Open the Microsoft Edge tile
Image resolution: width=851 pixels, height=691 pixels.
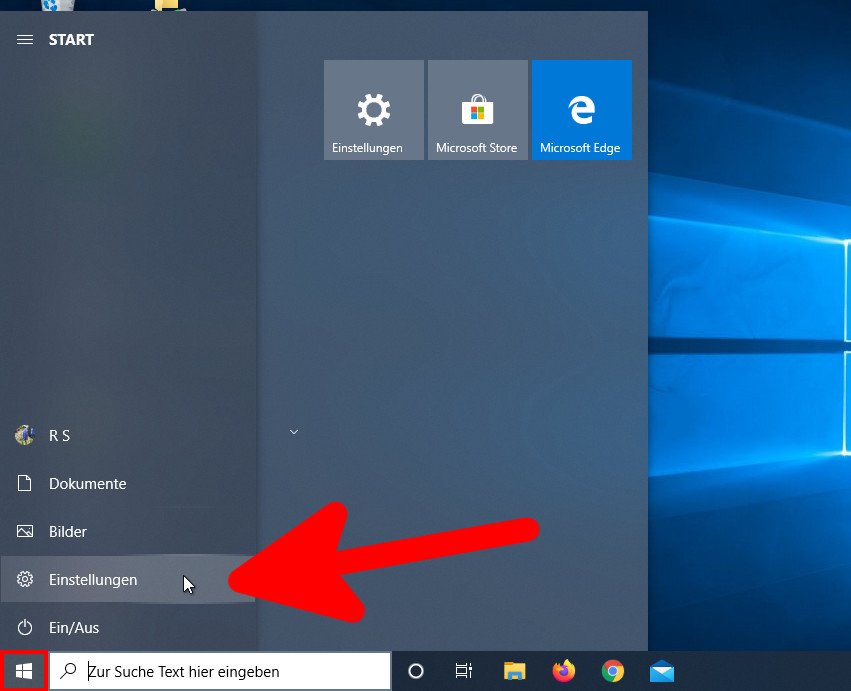click(582, 110)
